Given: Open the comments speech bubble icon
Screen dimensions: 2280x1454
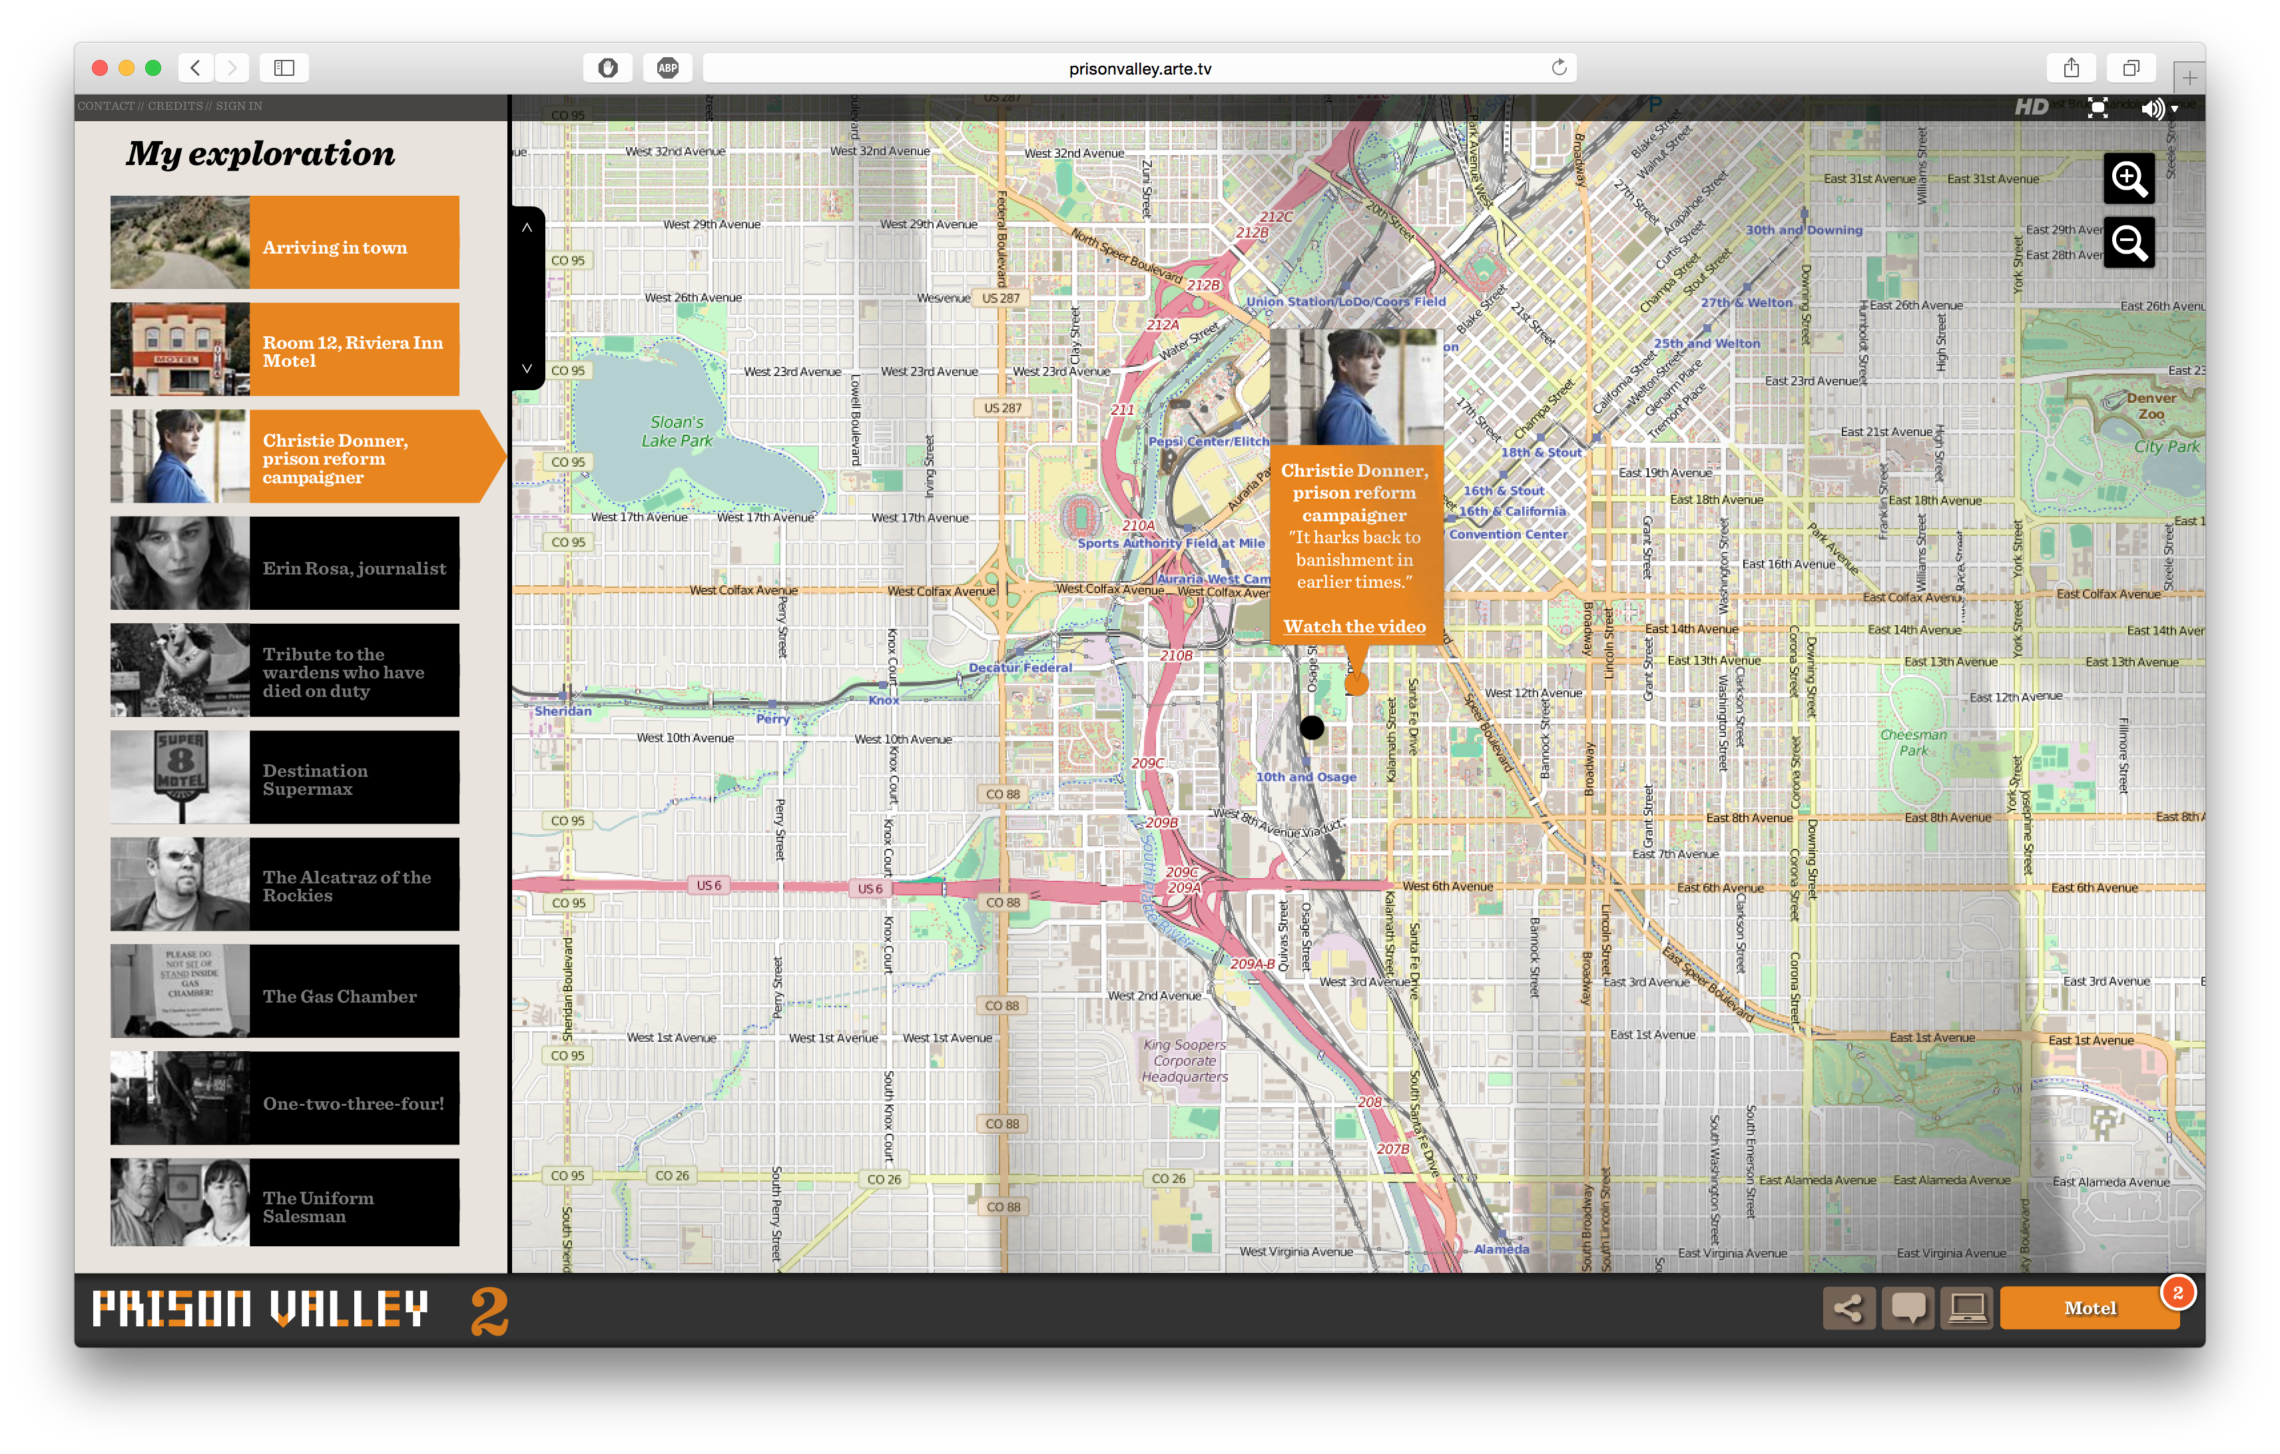Looking at the screenshot, I should coord(1908,1308).
